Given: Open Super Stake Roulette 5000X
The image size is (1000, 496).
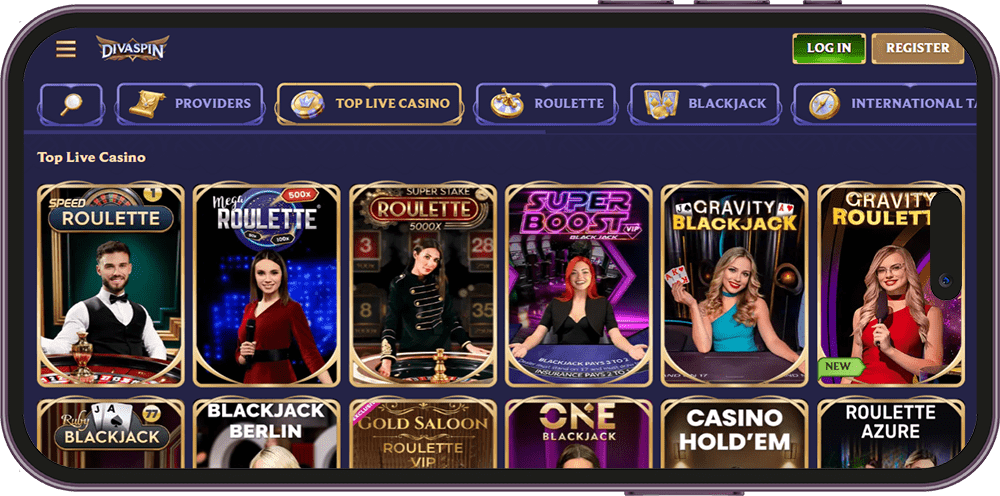Looking at the screenshot, I should 423,285.
